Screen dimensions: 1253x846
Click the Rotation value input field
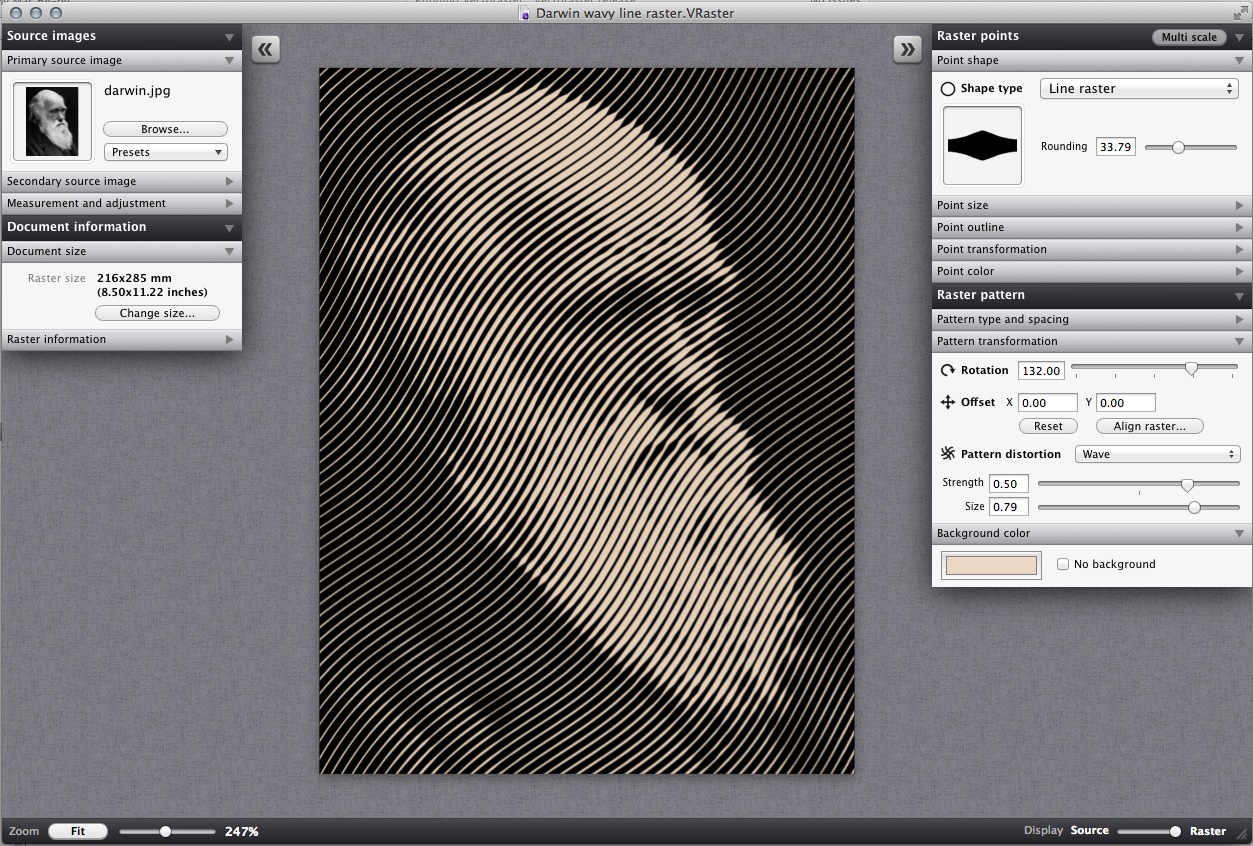point(1040,370)
